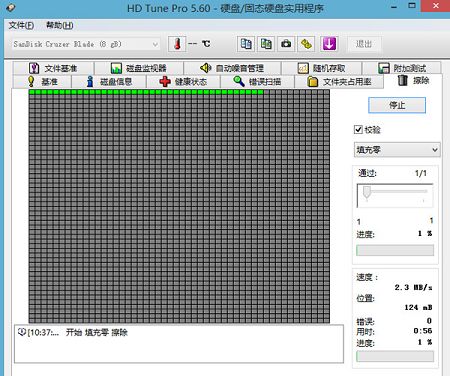
Task: Toggle the 校验 verify checkbox
Action: pos(358,130)
